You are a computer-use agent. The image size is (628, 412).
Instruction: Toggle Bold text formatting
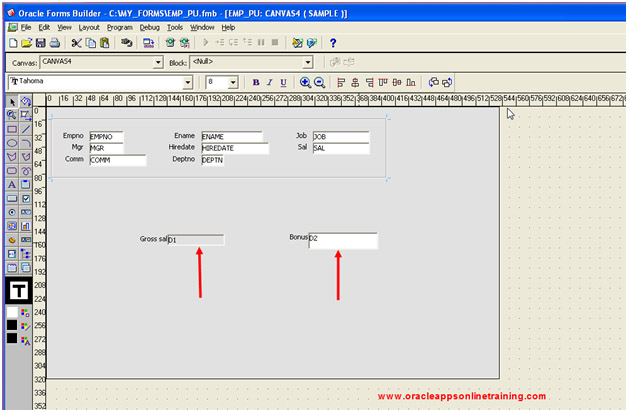[256, 82]
